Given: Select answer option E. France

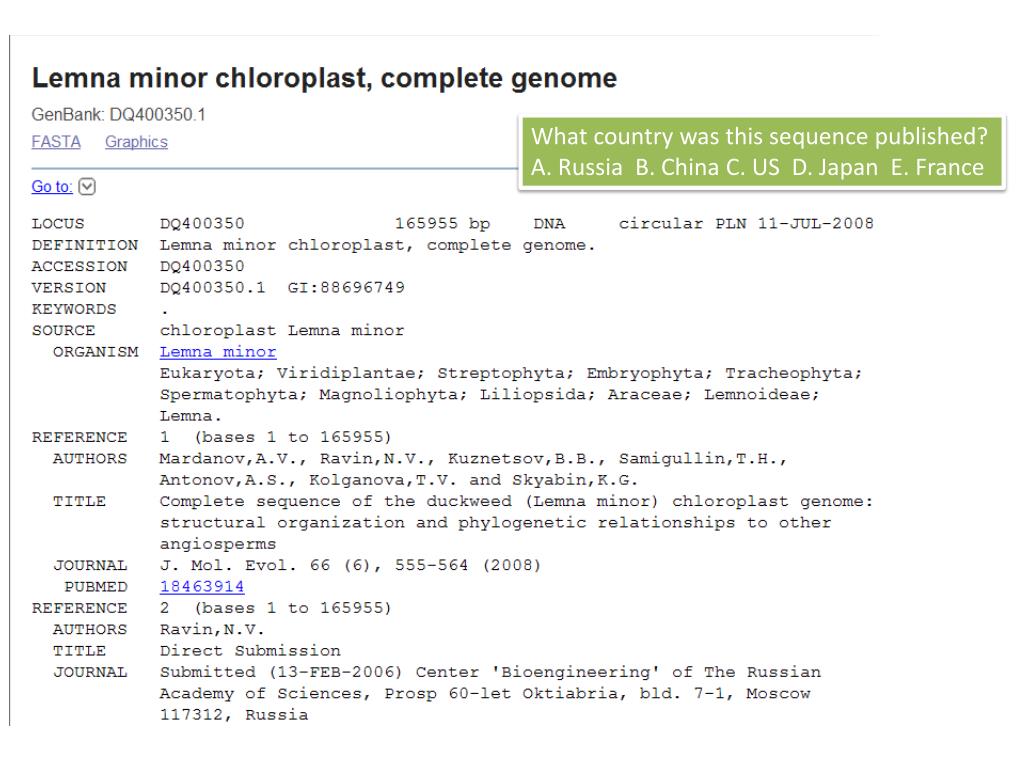Looking at the screenshot, I should point(937,168).
